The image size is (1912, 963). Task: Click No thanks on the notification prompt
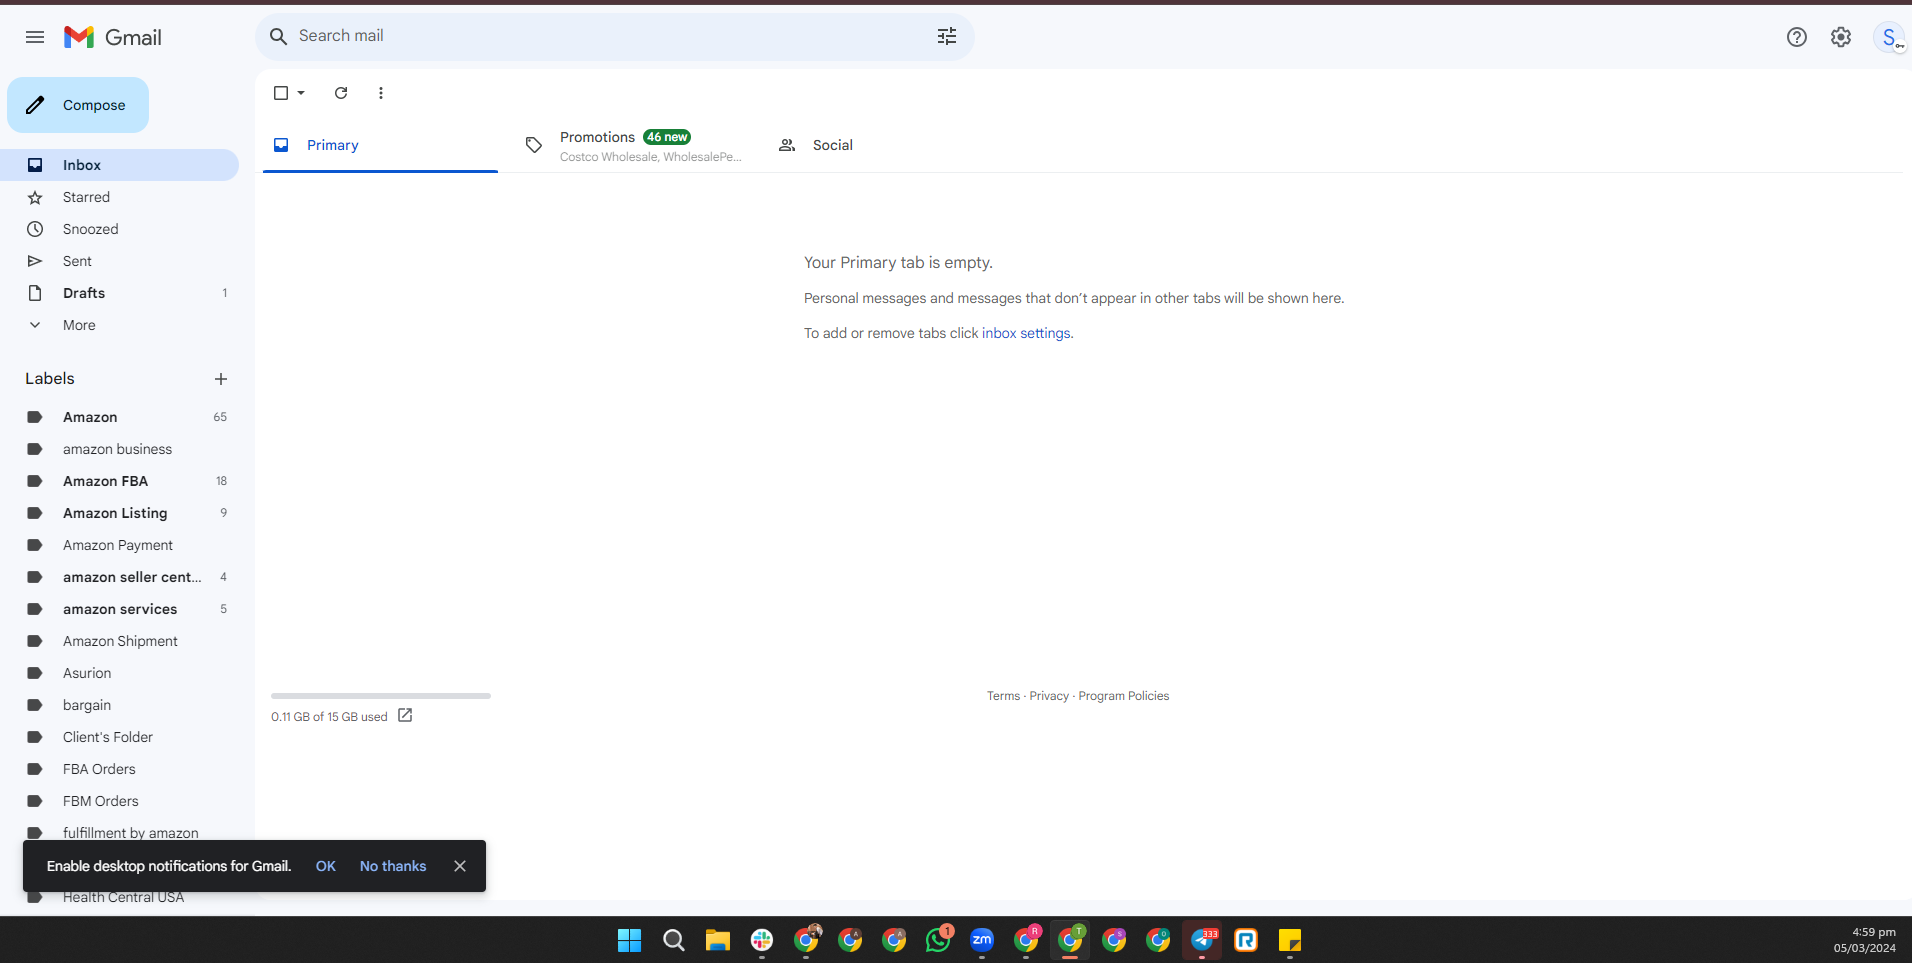coord(393,866)
